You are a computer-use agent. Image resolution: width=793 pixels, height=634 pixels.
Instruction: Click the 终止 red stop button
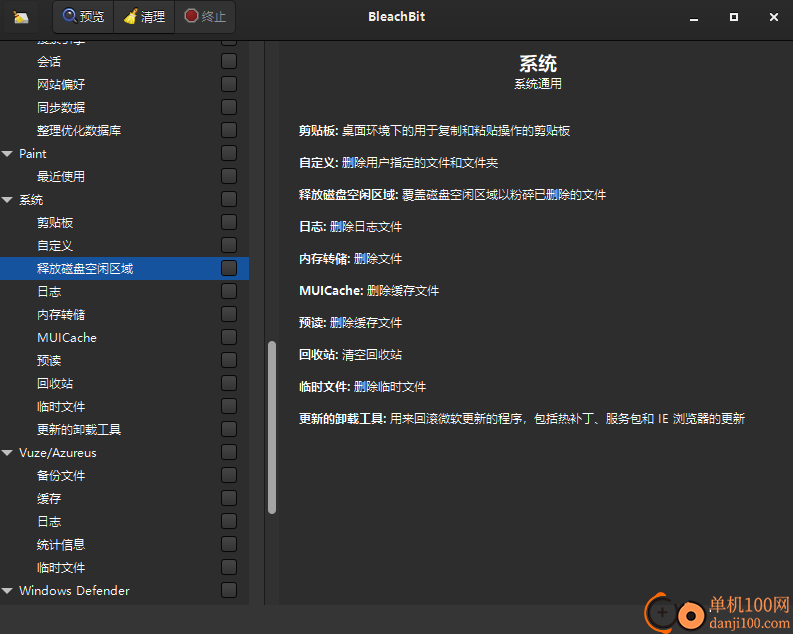pos(205,17)
